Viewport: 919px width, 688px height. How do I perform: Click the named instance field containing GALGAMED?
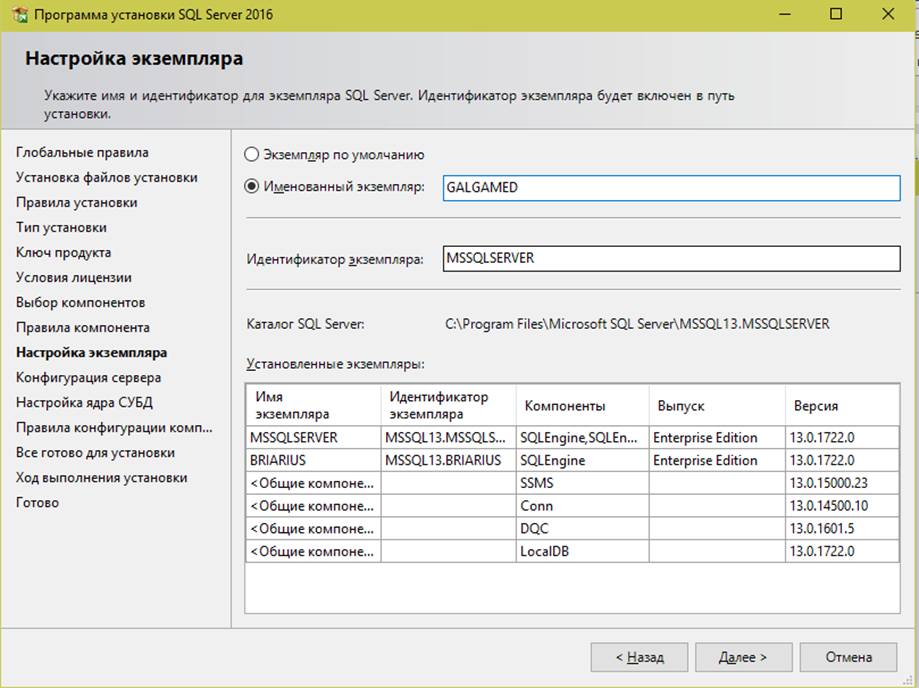click(x=671, y=188)
